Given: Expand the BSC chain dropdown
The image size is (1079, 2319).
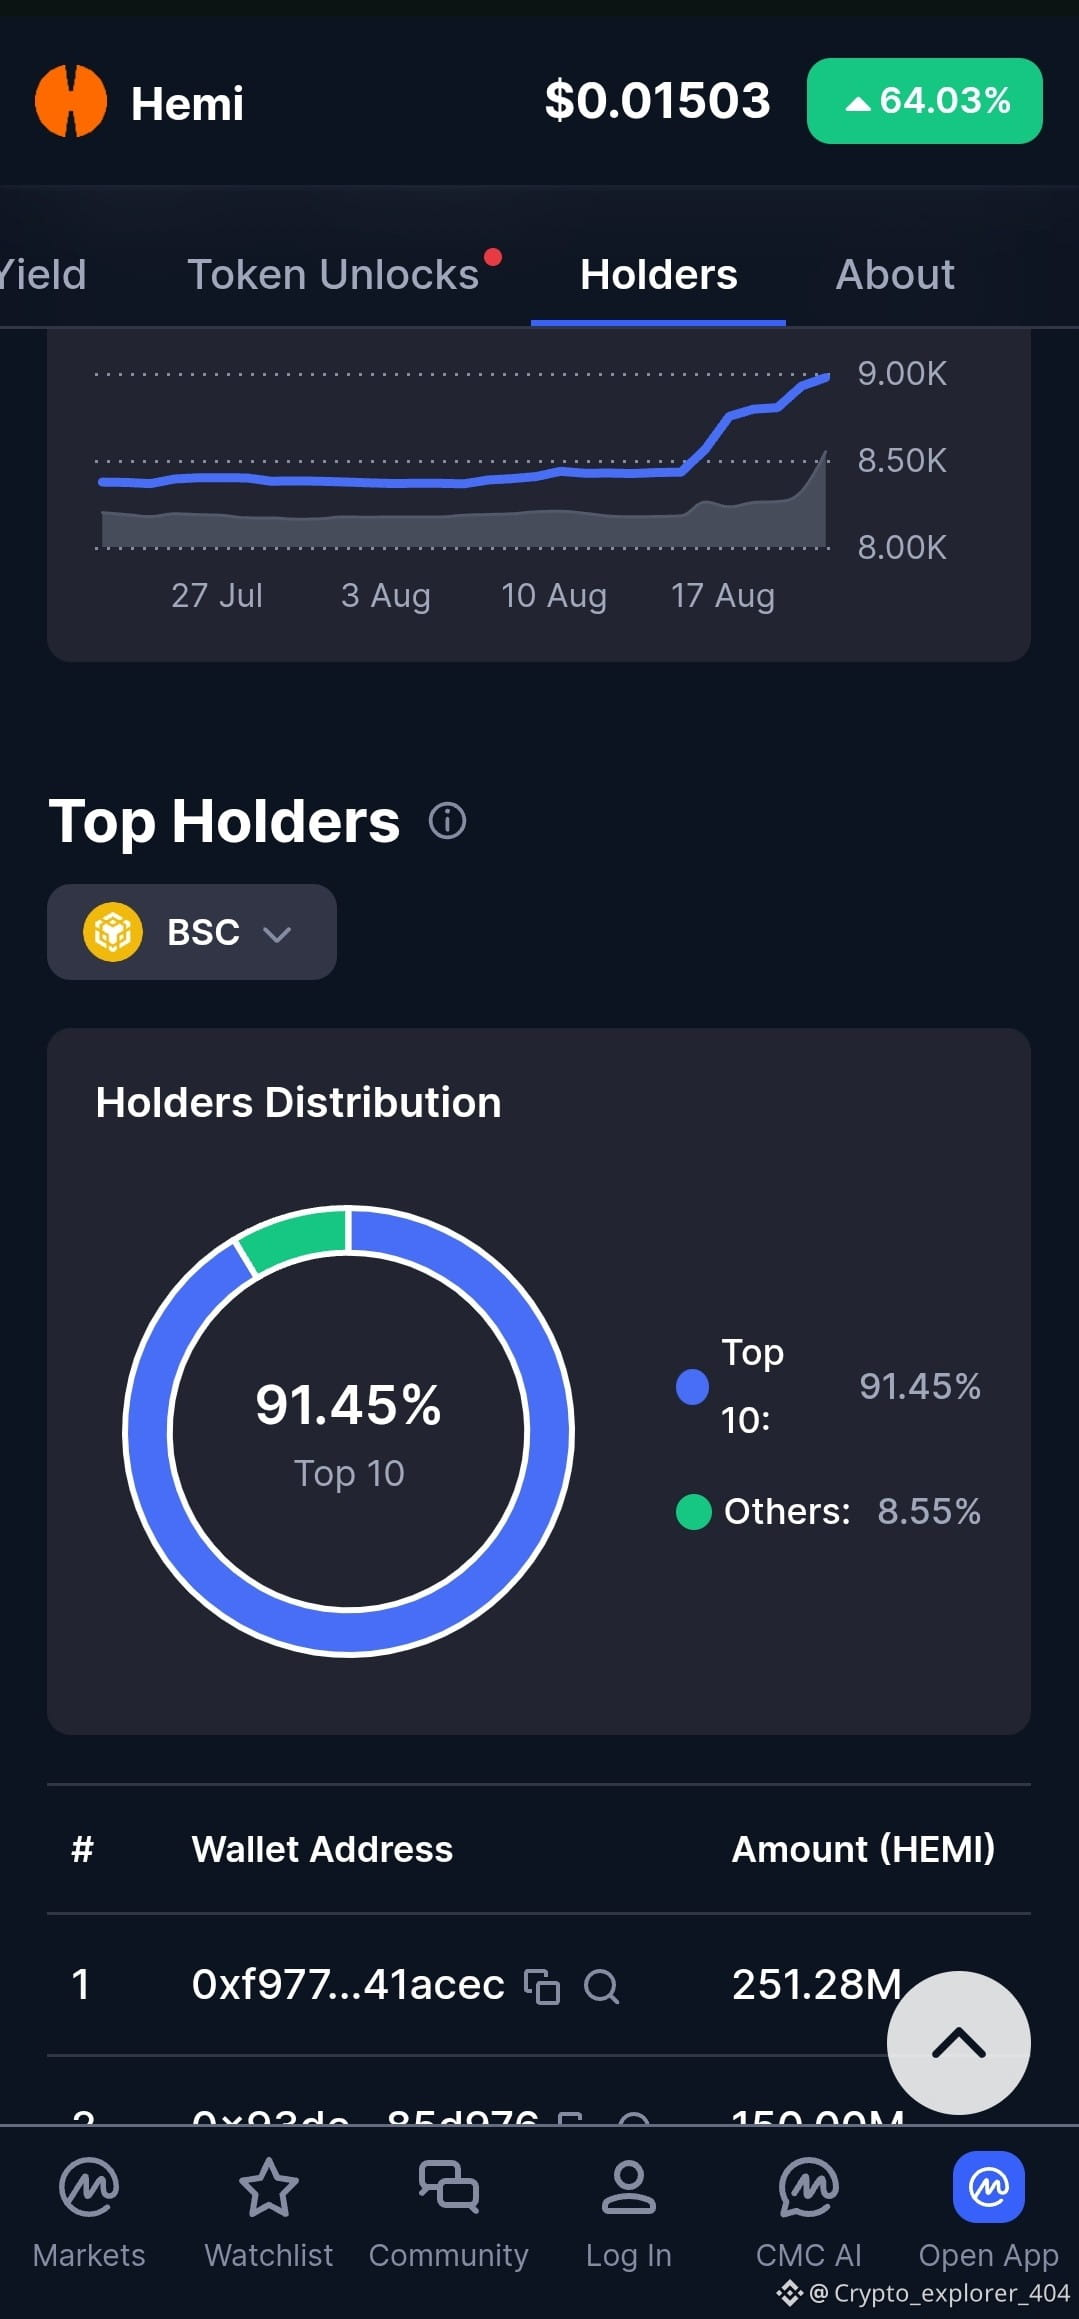Looking at the screenshot, I should click(x=192, y=932).
